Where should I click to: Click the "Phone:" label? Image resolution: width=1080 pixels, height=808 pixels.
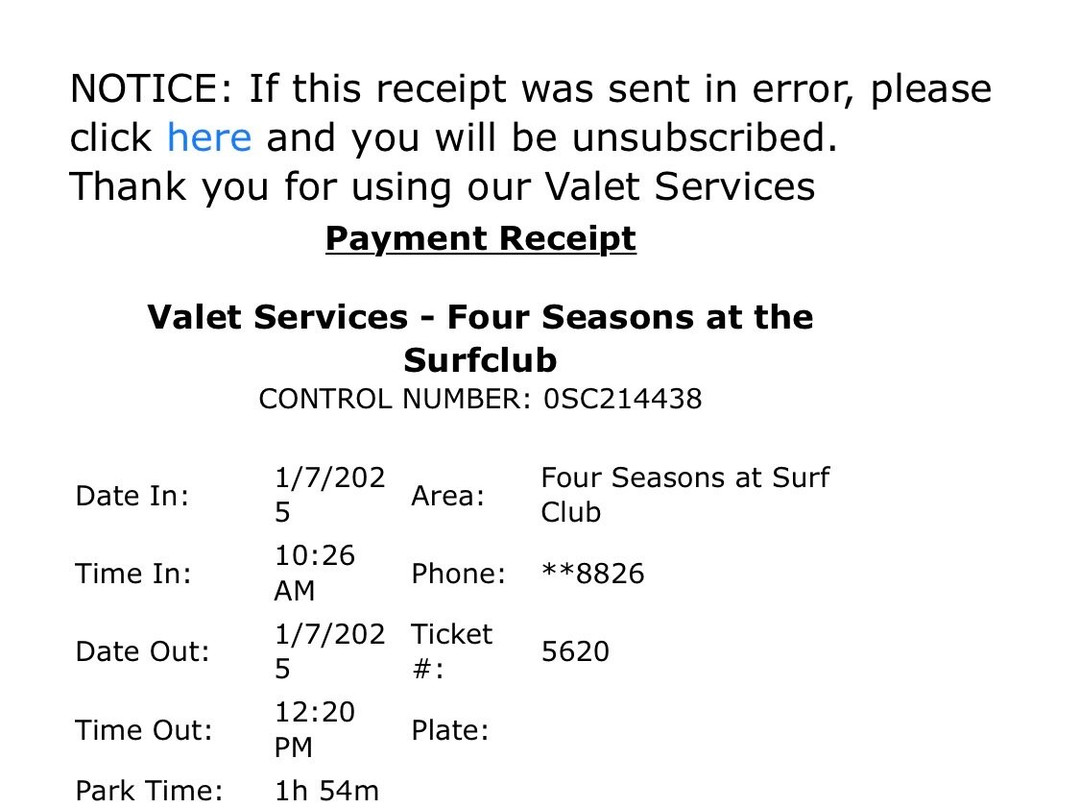coord(458,574)
